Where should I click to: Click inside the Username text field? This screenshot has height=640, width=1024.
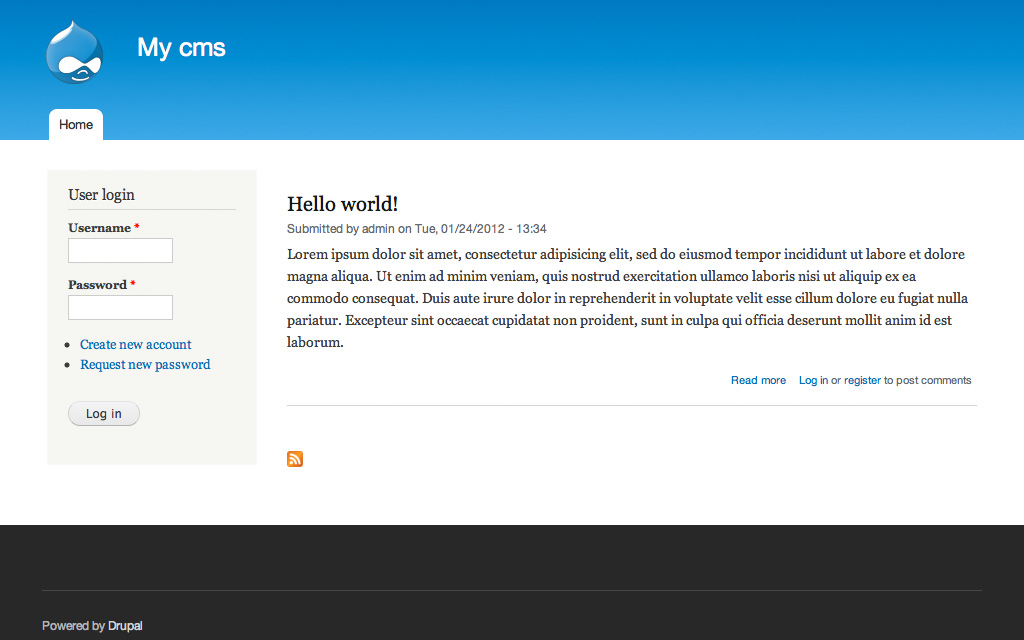[x=120, y=250]
